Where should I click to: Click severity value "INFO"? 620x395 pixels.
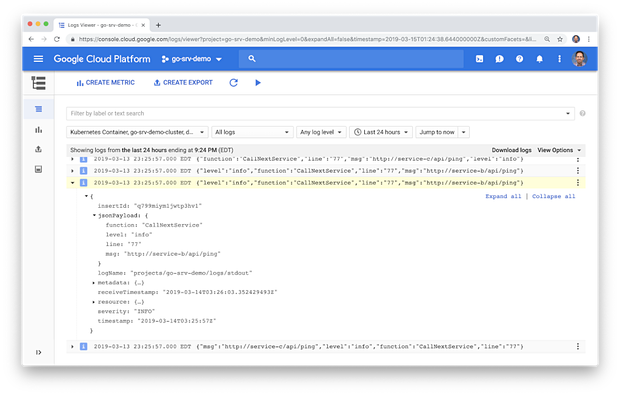tap(144, 311)
